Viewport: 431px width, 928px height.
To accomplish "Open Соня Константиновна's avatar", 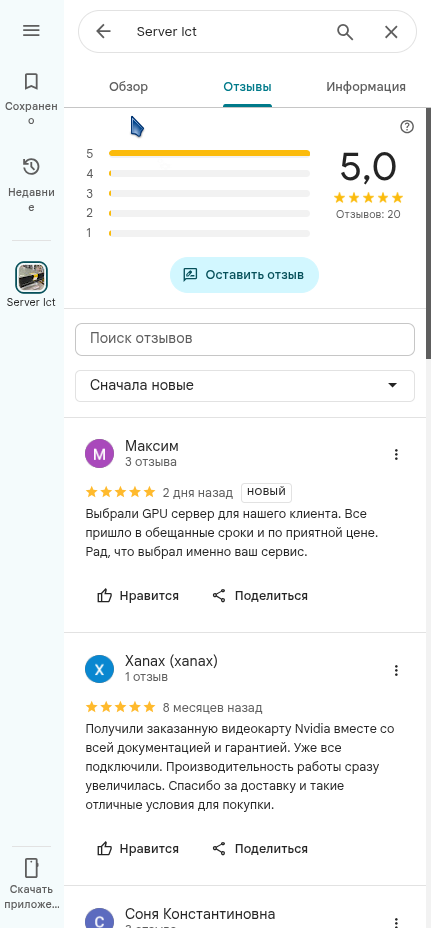I will point(99,918).
